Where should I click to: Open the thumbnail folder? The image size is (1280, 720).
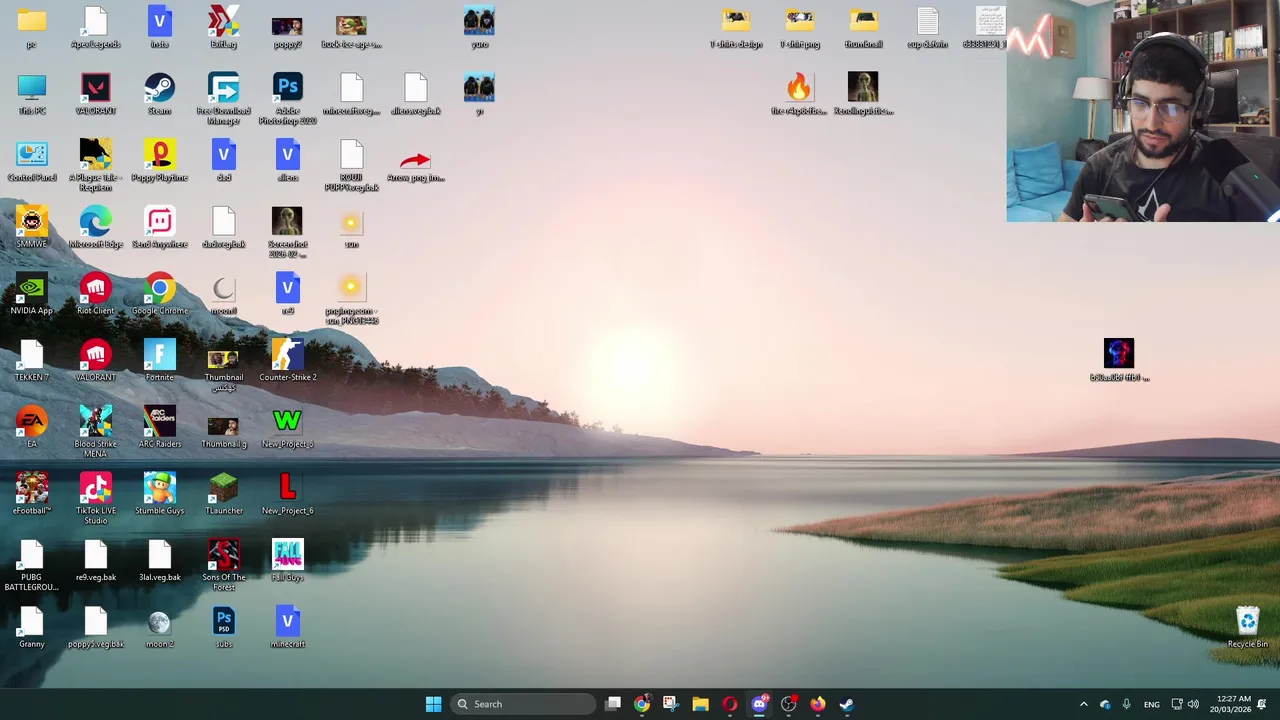coord(863,28)
